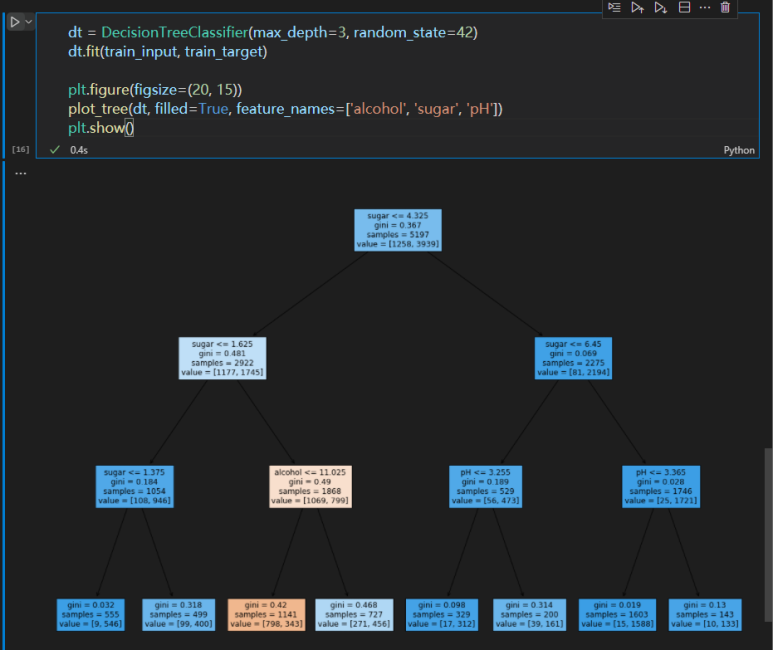The width and height of the screenshot is (773, 650).
Task: Click the tree node sugar <= 1.625
Action: [x=222, y=358]
